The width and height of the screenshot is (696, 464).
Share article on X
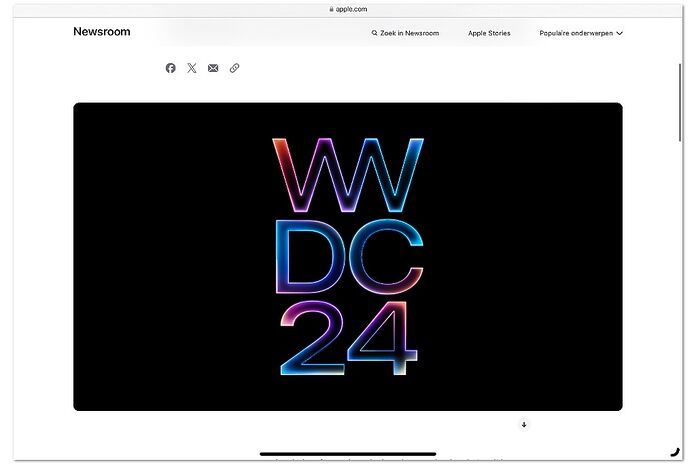coord(192,68)
